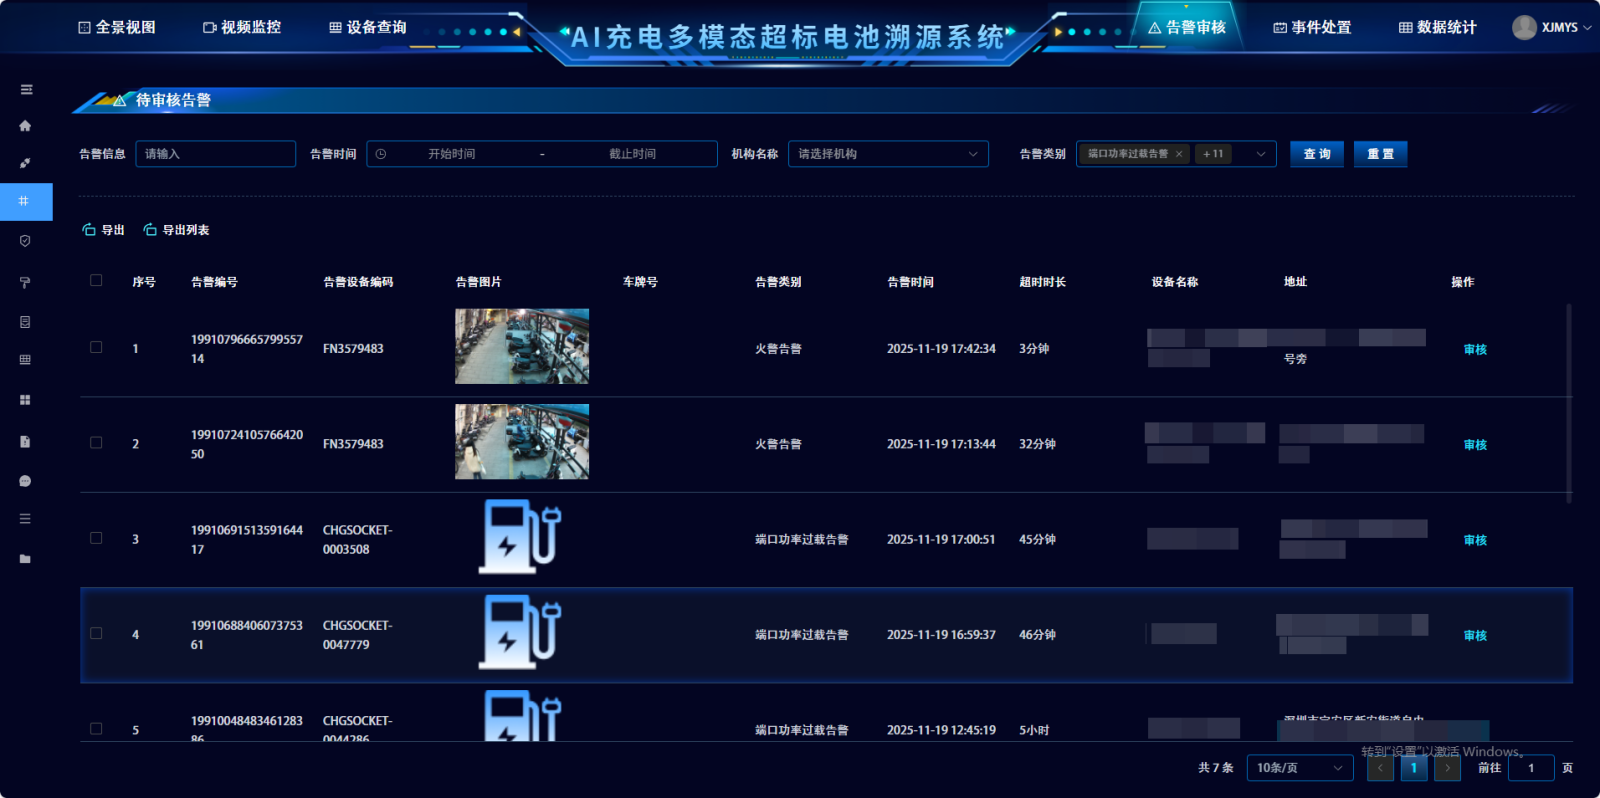1600x798 pixels.
Task: Open the XJMYS user menu
Action: 1551,27
